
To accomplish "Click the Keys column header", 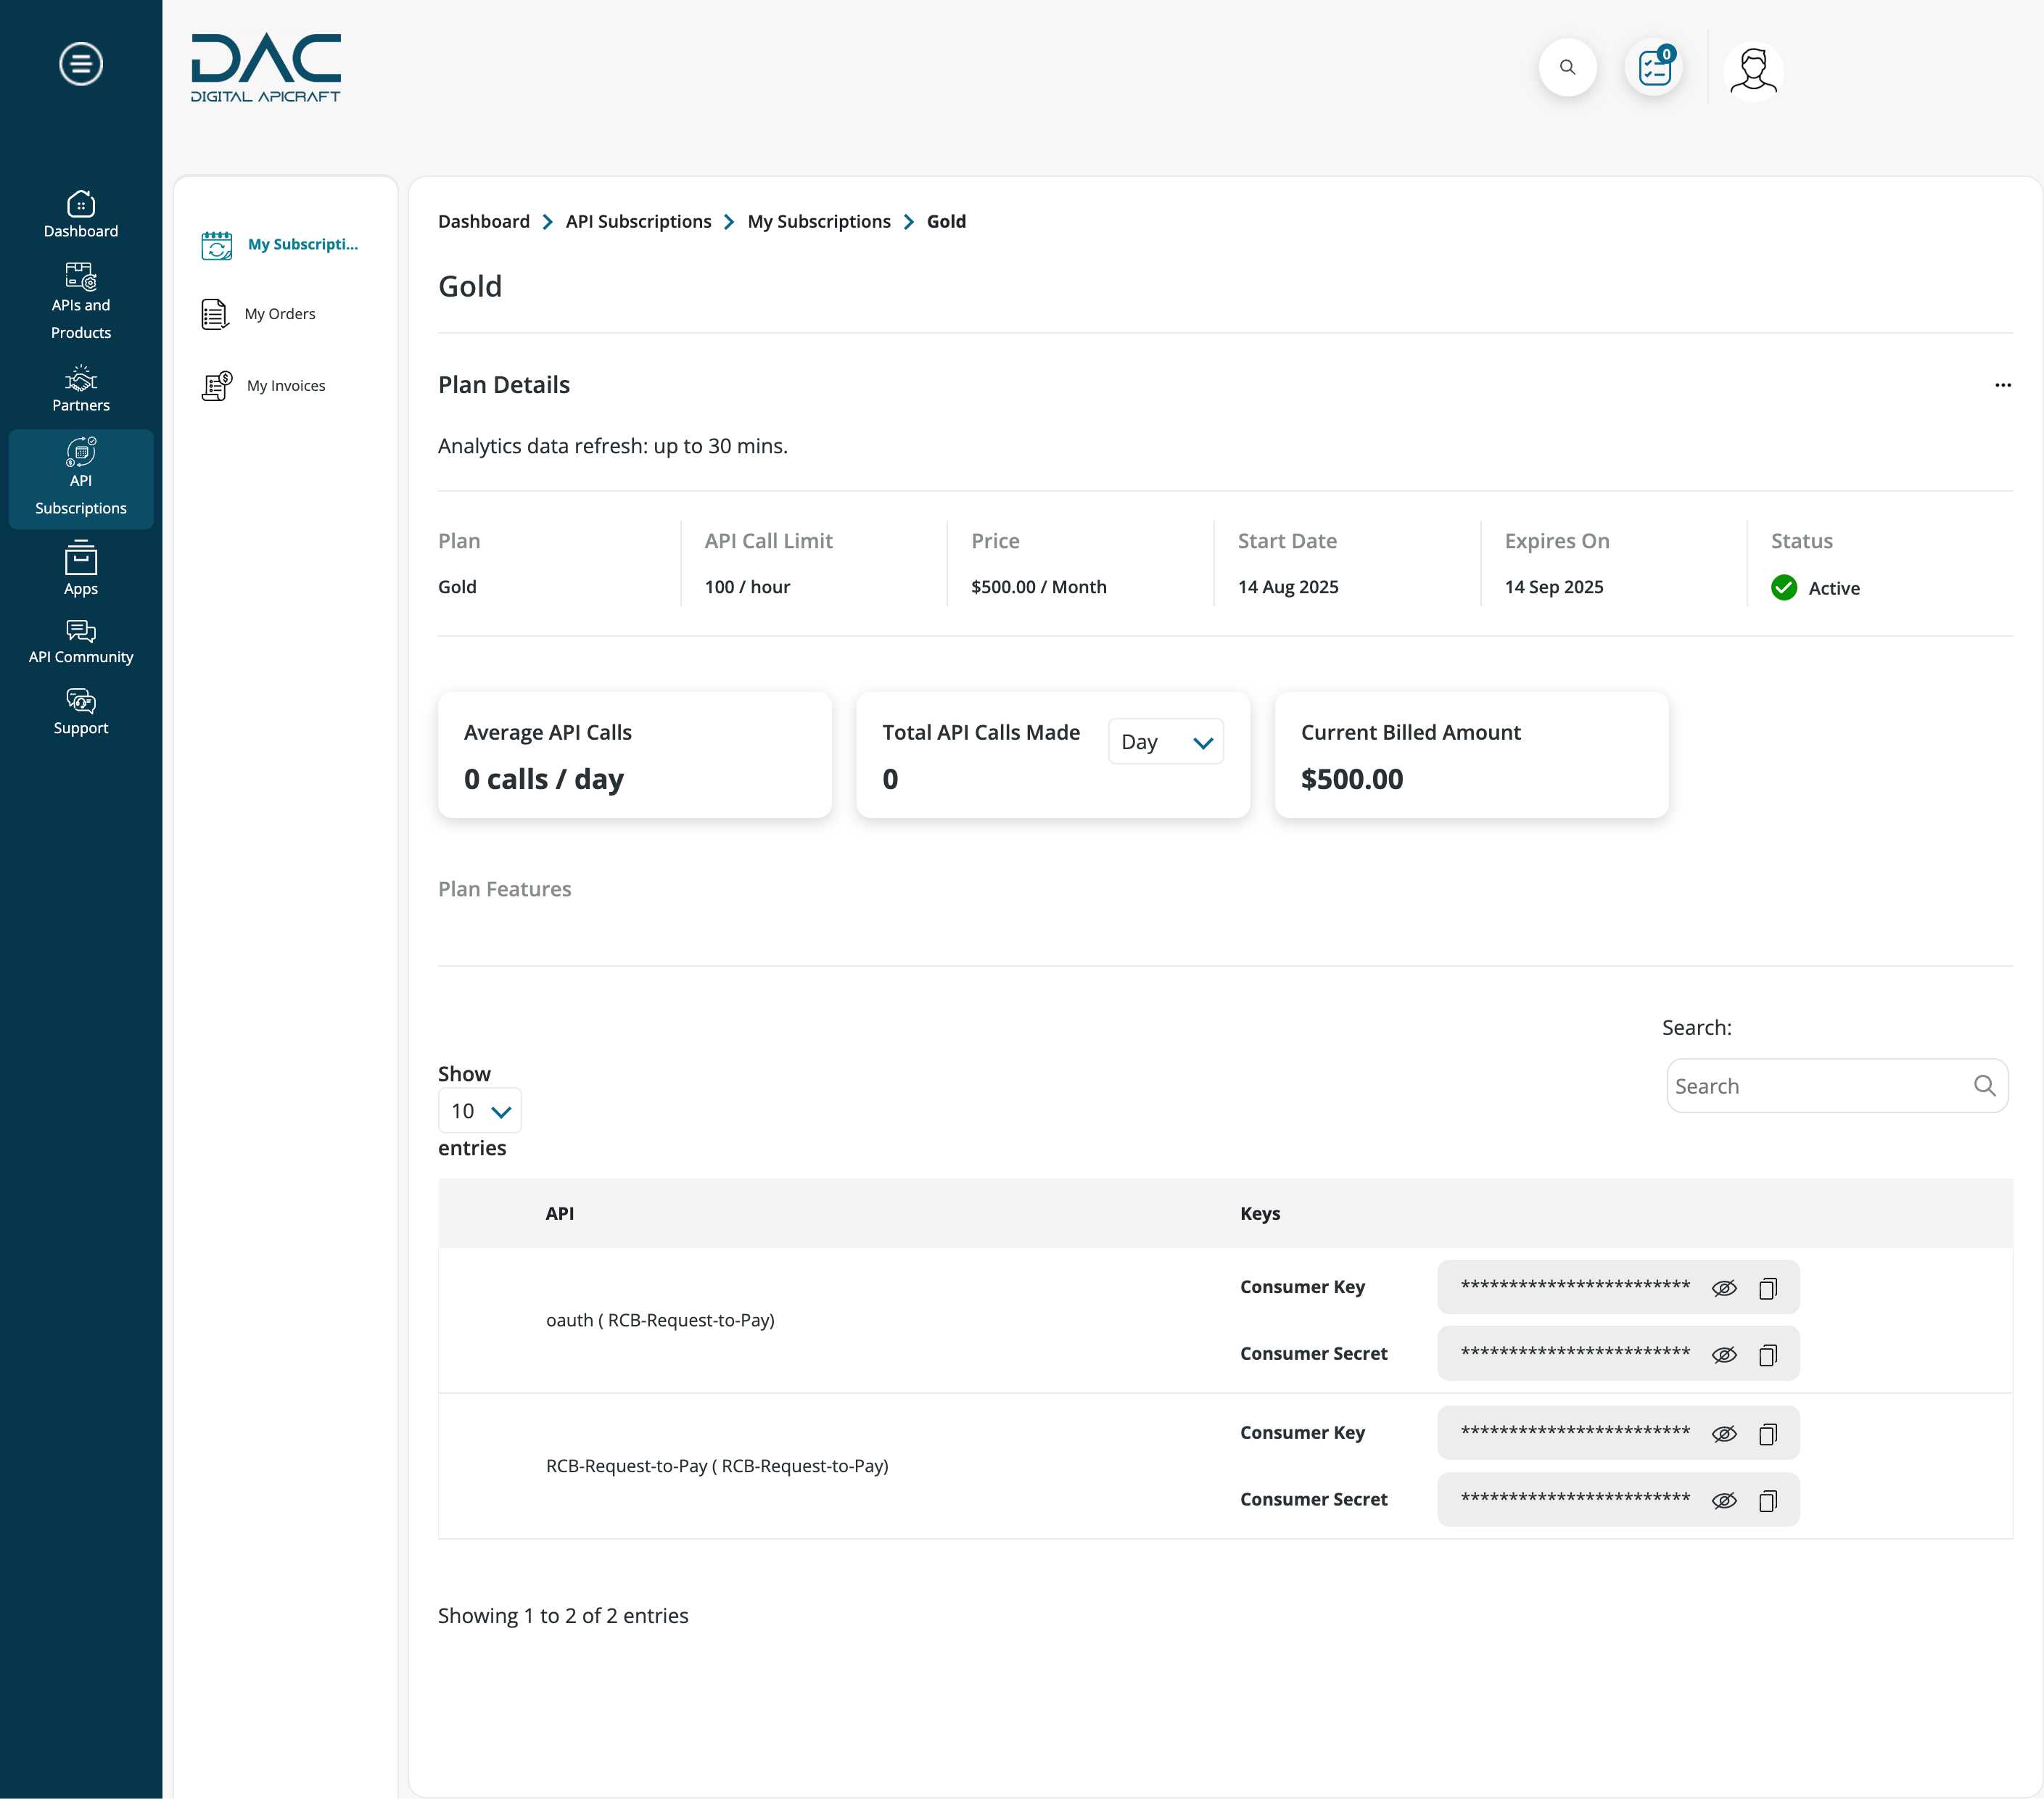I will coord(1260,1214).
